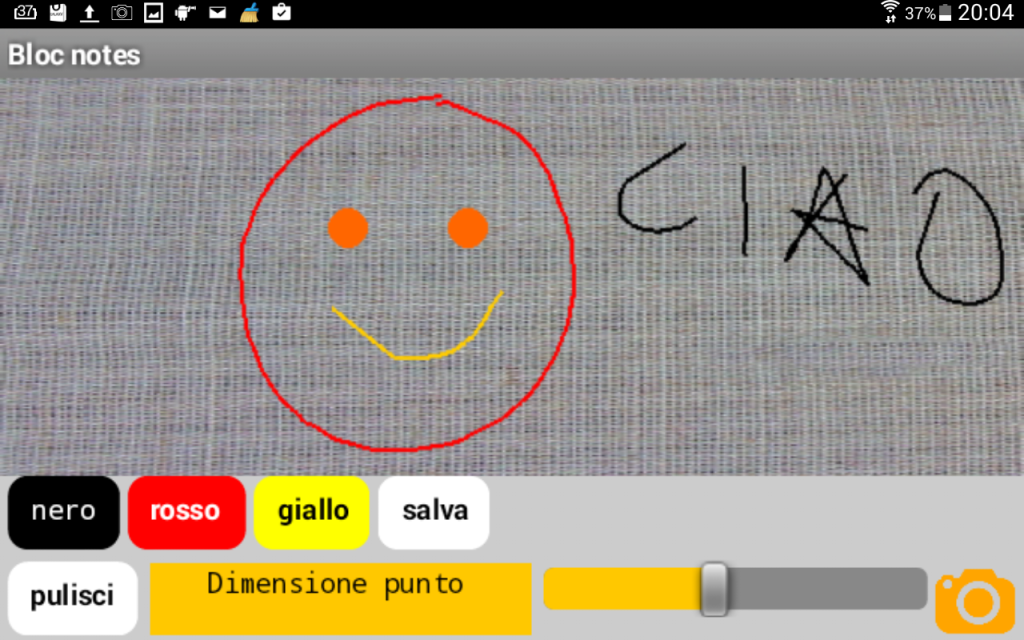Tap the camera notification icon in status bar
The image size is (1024, 640).
tap(121, 13)
